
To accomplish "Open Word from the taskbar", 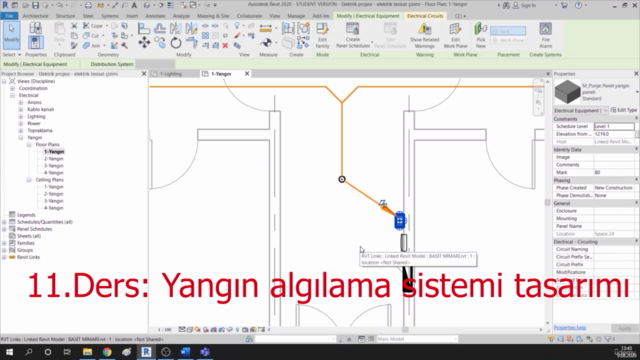I will (185, 352).
